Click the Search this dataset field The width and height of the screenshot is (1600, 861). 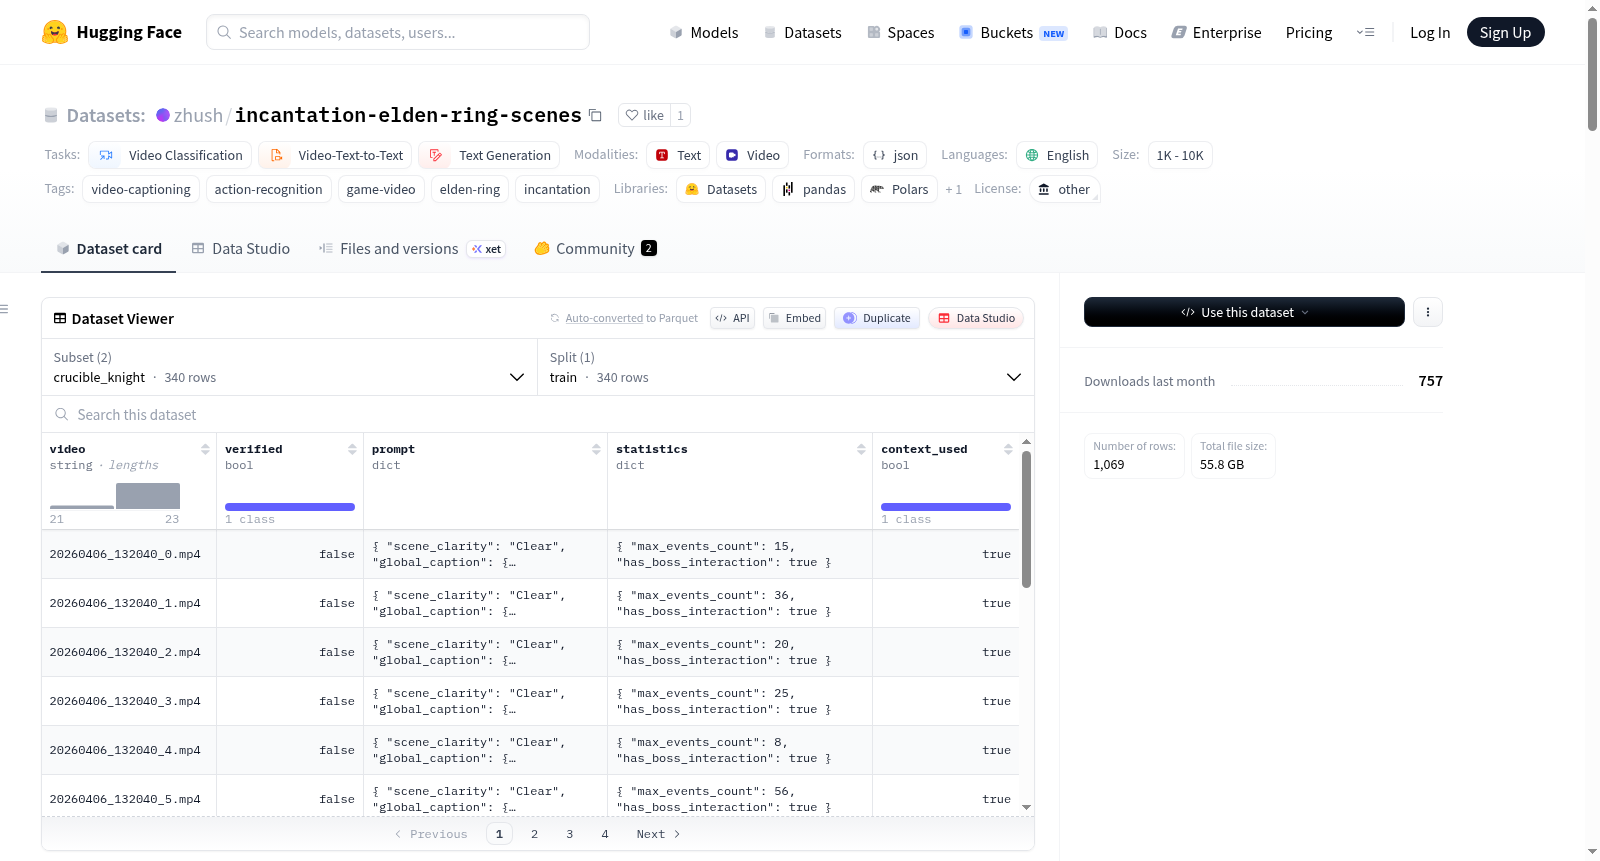click(538, 414)
